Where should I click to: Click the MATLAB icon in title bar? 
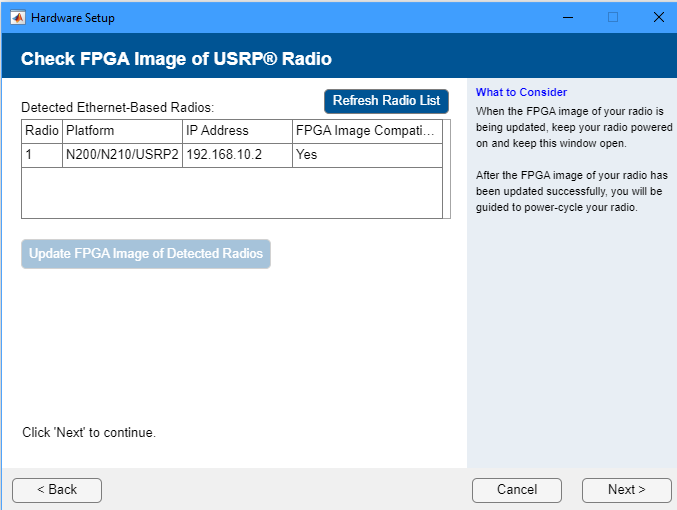coord(17,17)
